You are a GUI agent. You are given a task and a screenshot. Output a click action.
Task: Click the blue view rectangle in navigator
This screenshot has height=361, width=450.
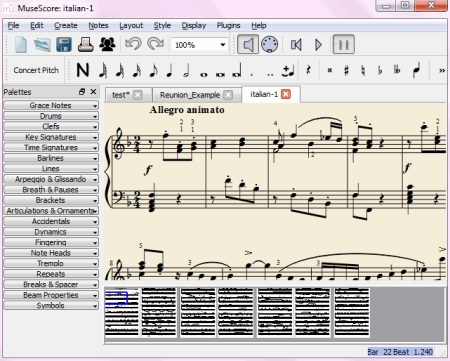coord(116,298)
